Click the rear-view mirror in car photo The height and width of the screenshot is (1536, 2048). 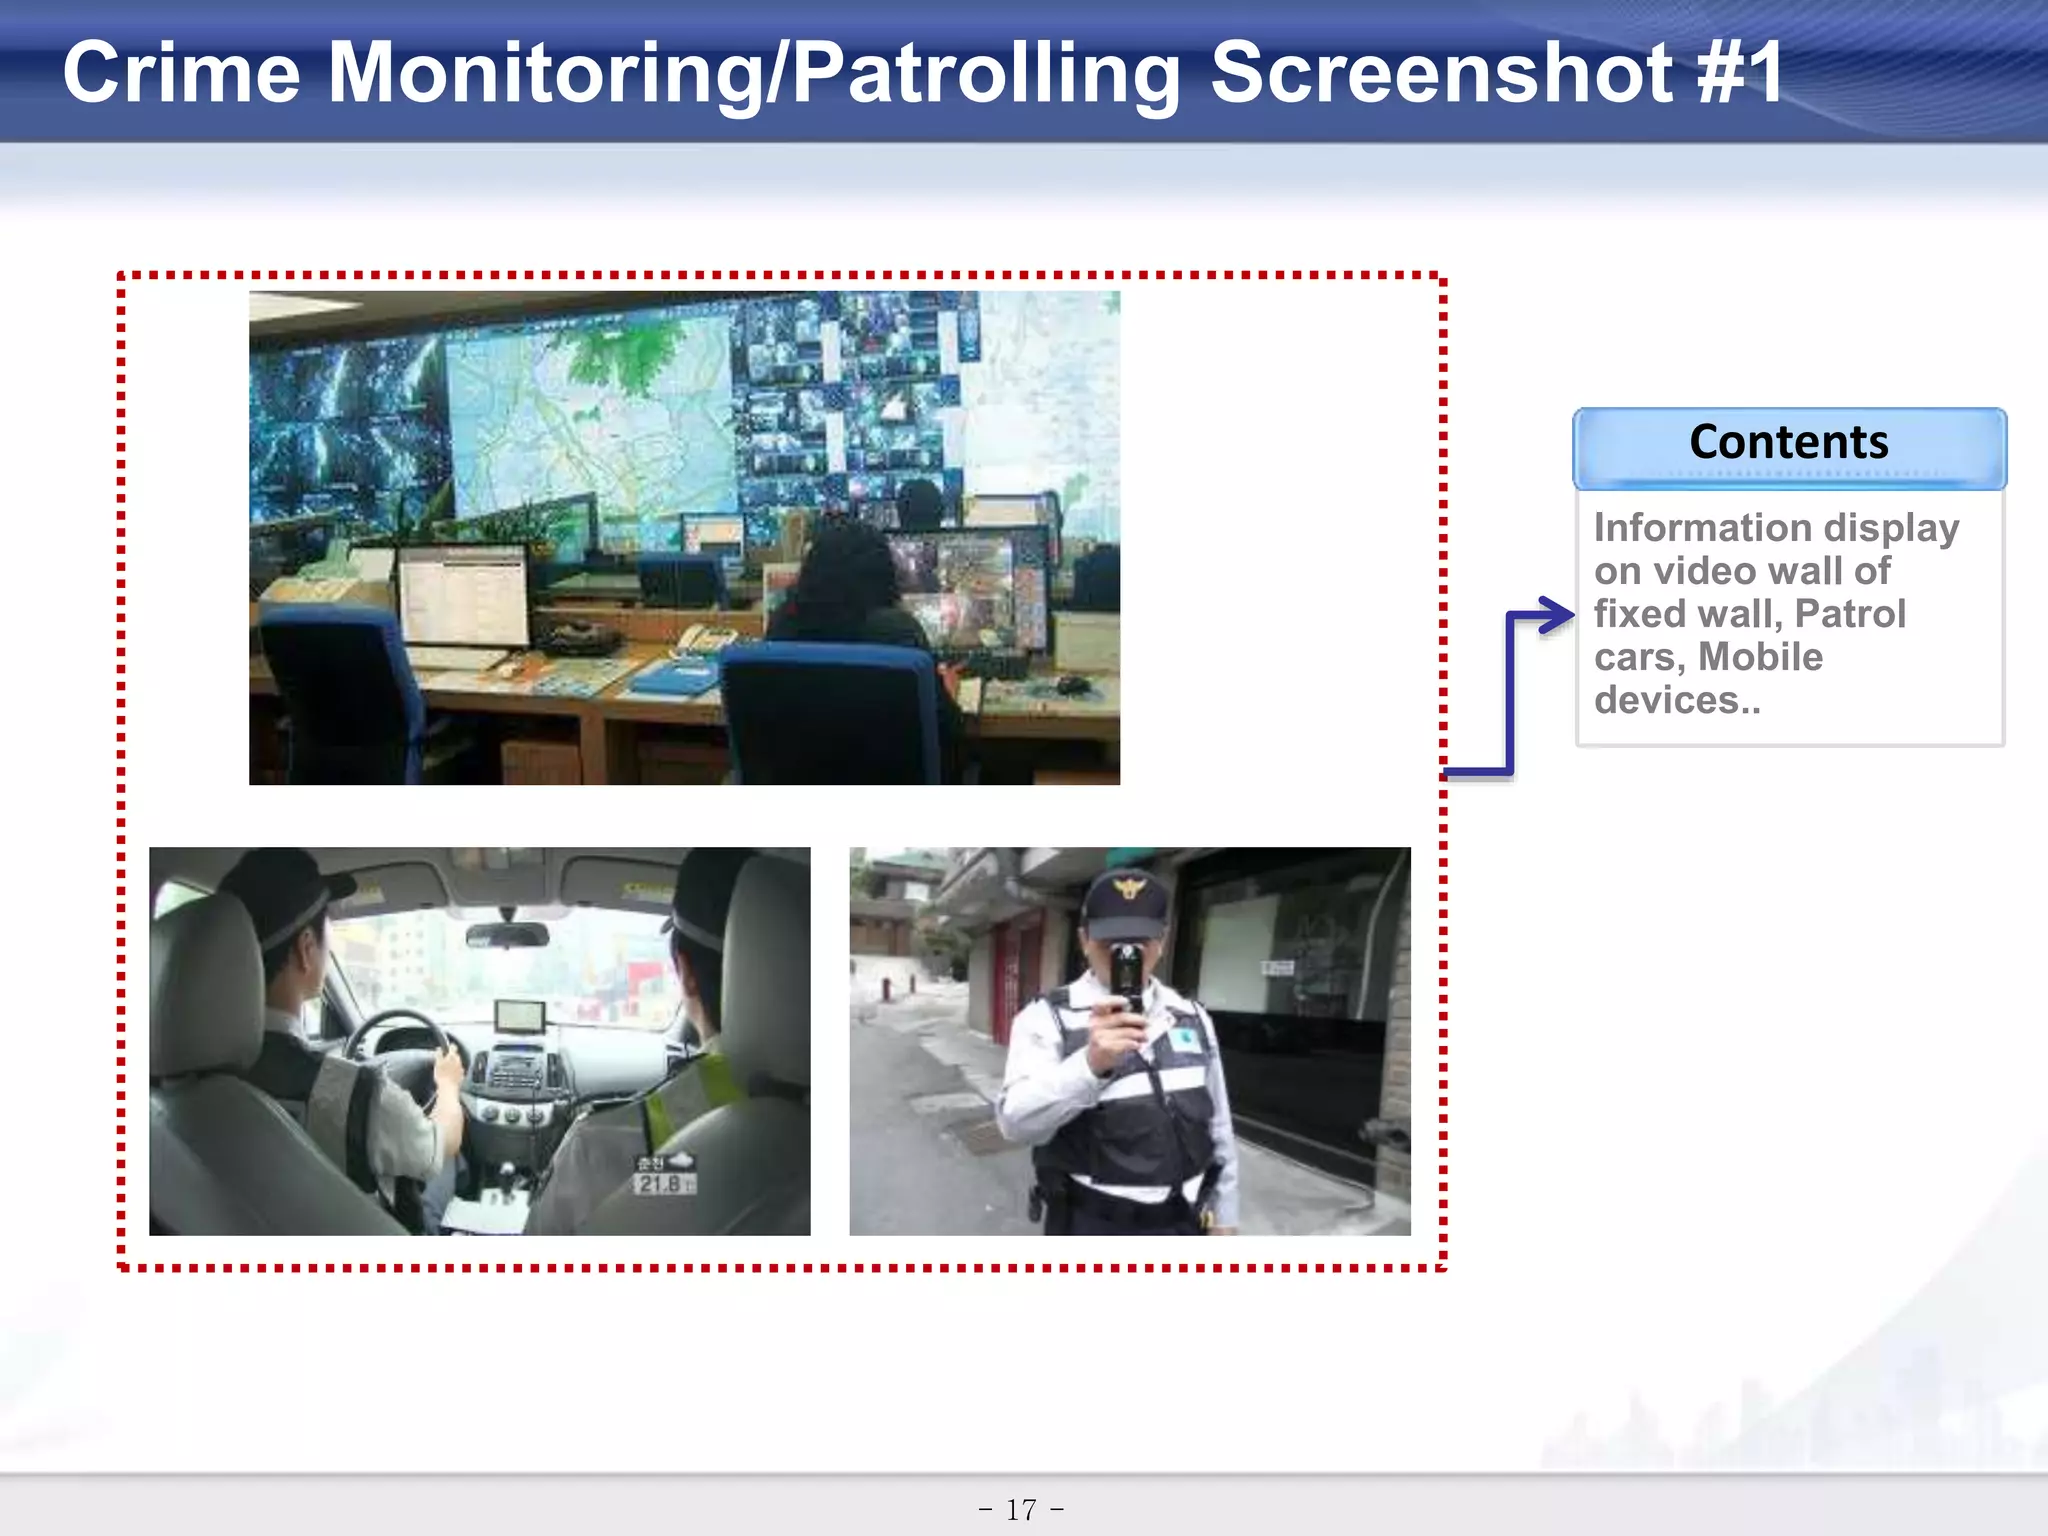(x=507, y=935)
